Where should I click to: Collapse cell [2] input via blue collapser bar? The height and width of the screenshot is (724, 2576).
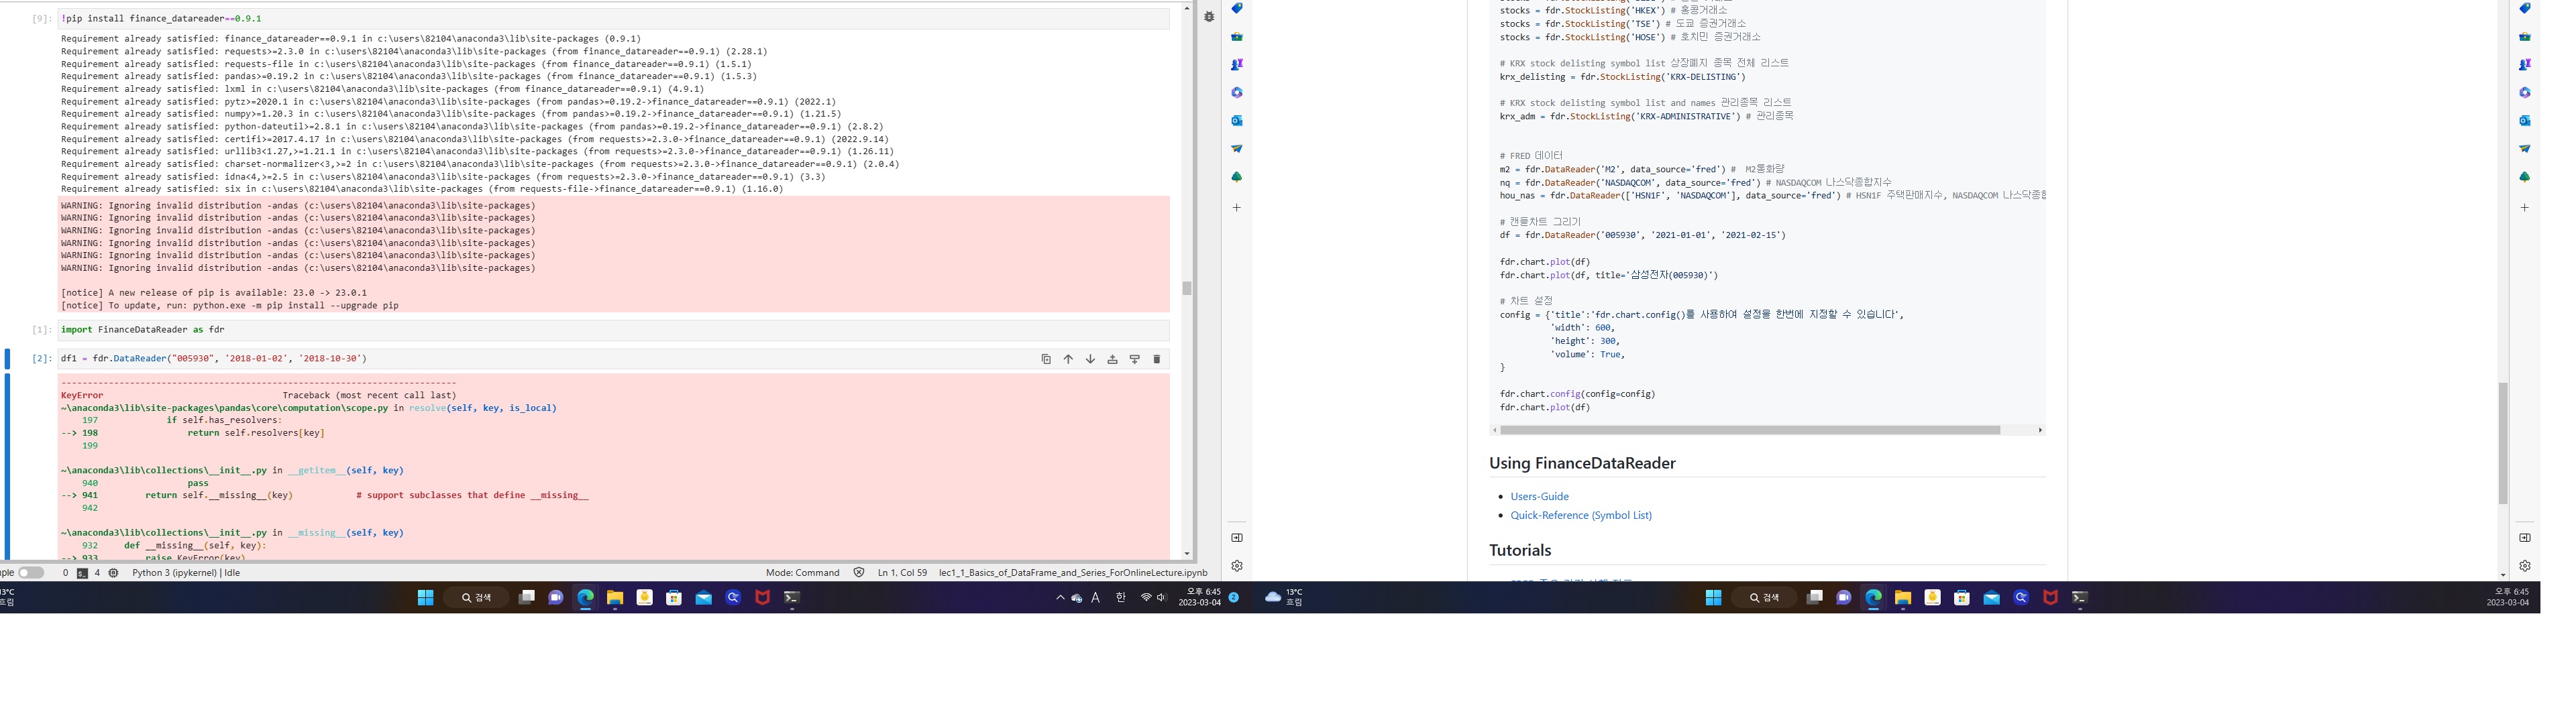[7, 359]
